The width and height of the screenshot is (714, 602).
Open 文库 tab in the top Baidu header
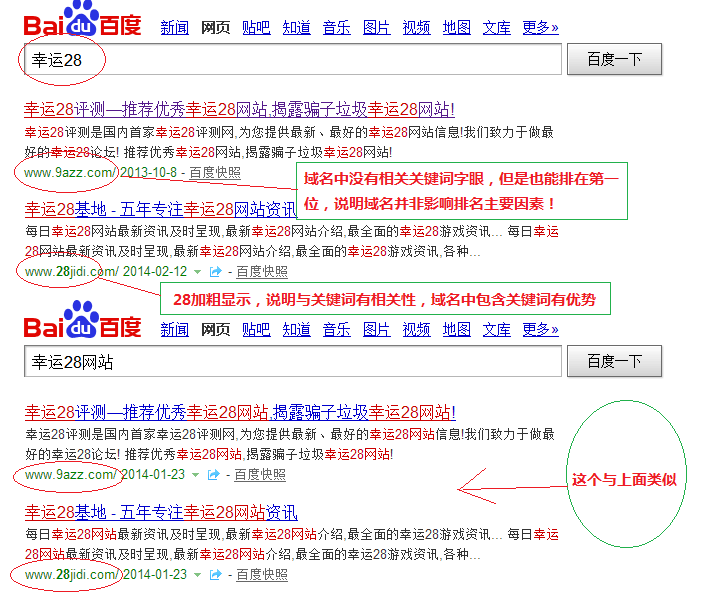(x=497, y=28)
